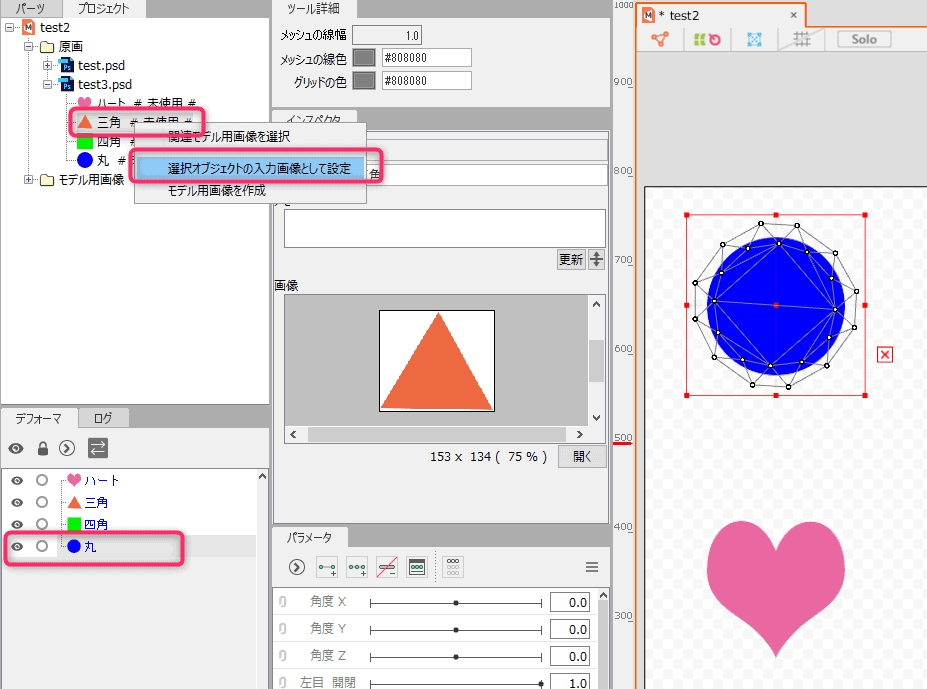
Task: Click the grid display icon in canvas toolbar
Action: [801, 39]
